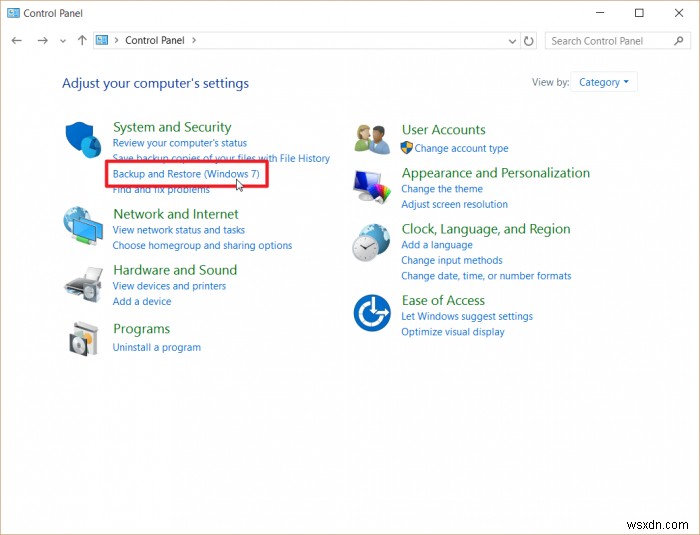Open Clock, Language, and Region category
This screenshot has width=700, height=535.
pyautogui.click(x=486, y=229)
